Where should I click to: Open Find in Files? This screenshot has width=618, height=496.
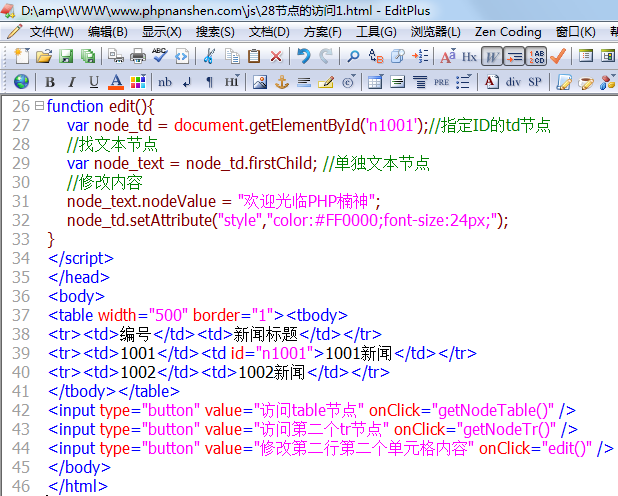tap(398, 56)
